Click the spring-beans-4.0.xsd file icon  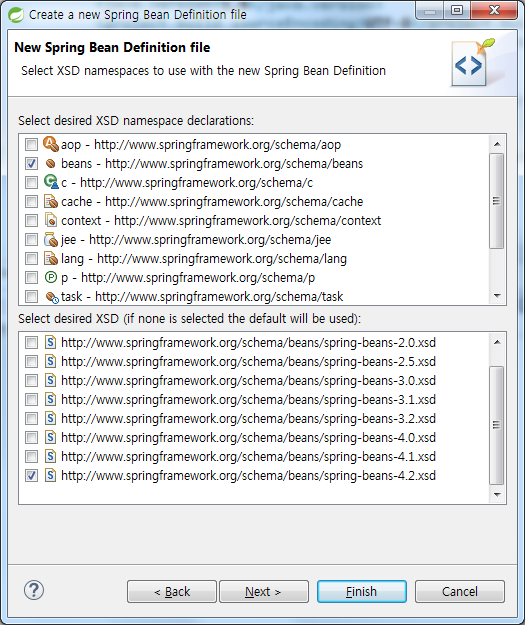pos(50,437)
